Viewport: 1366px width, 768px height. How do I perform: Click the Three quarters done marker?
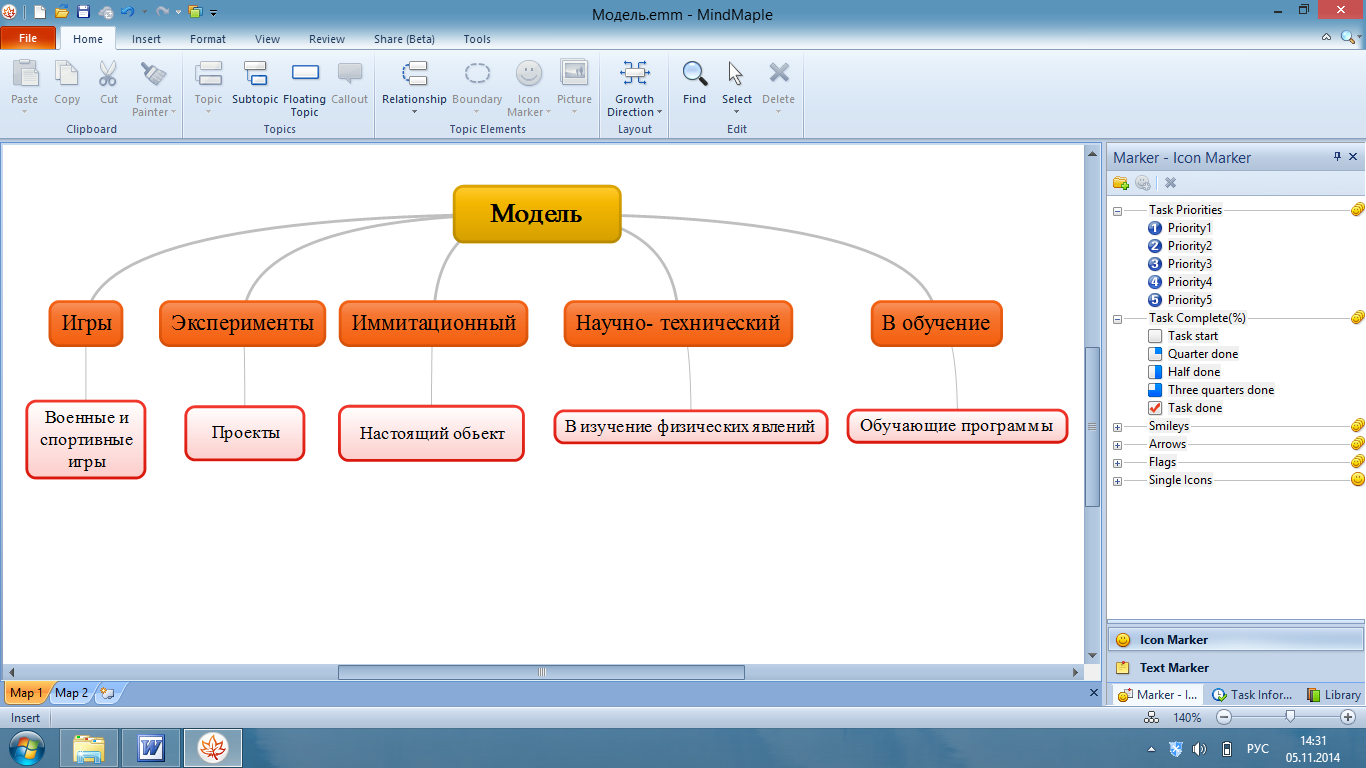[1155, 390]
